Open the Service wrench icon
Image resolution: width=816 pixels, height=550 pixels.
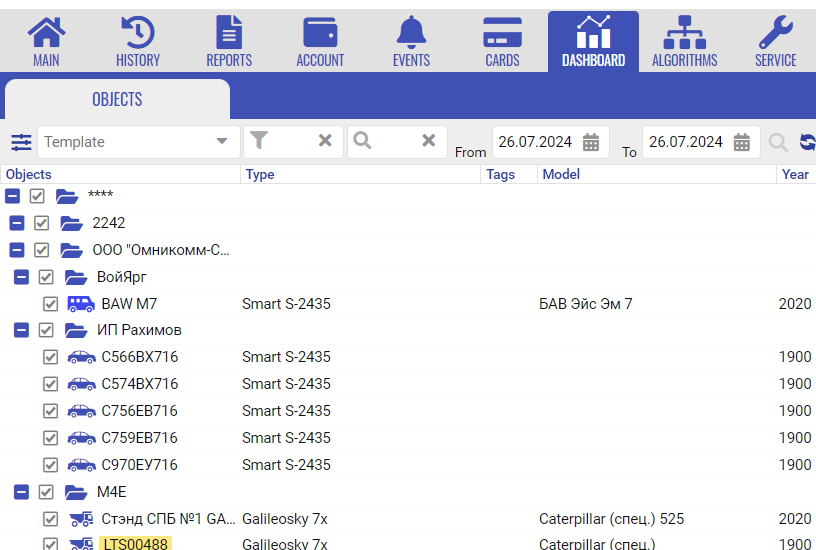point(775,33)
